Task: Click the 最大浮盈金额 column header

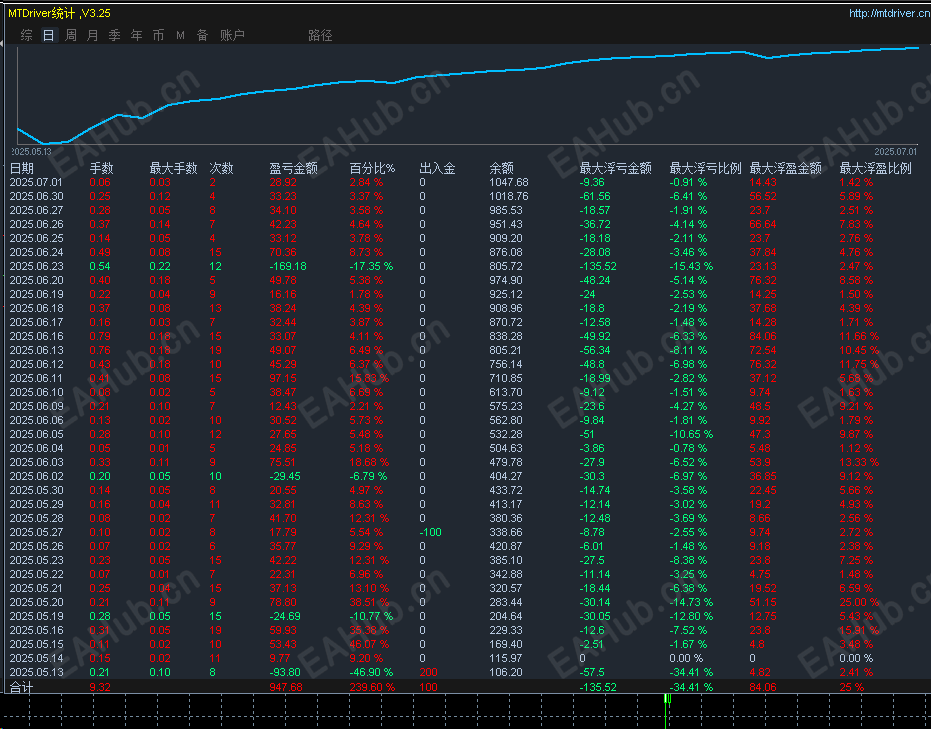Action: click(x=786, y=169)
